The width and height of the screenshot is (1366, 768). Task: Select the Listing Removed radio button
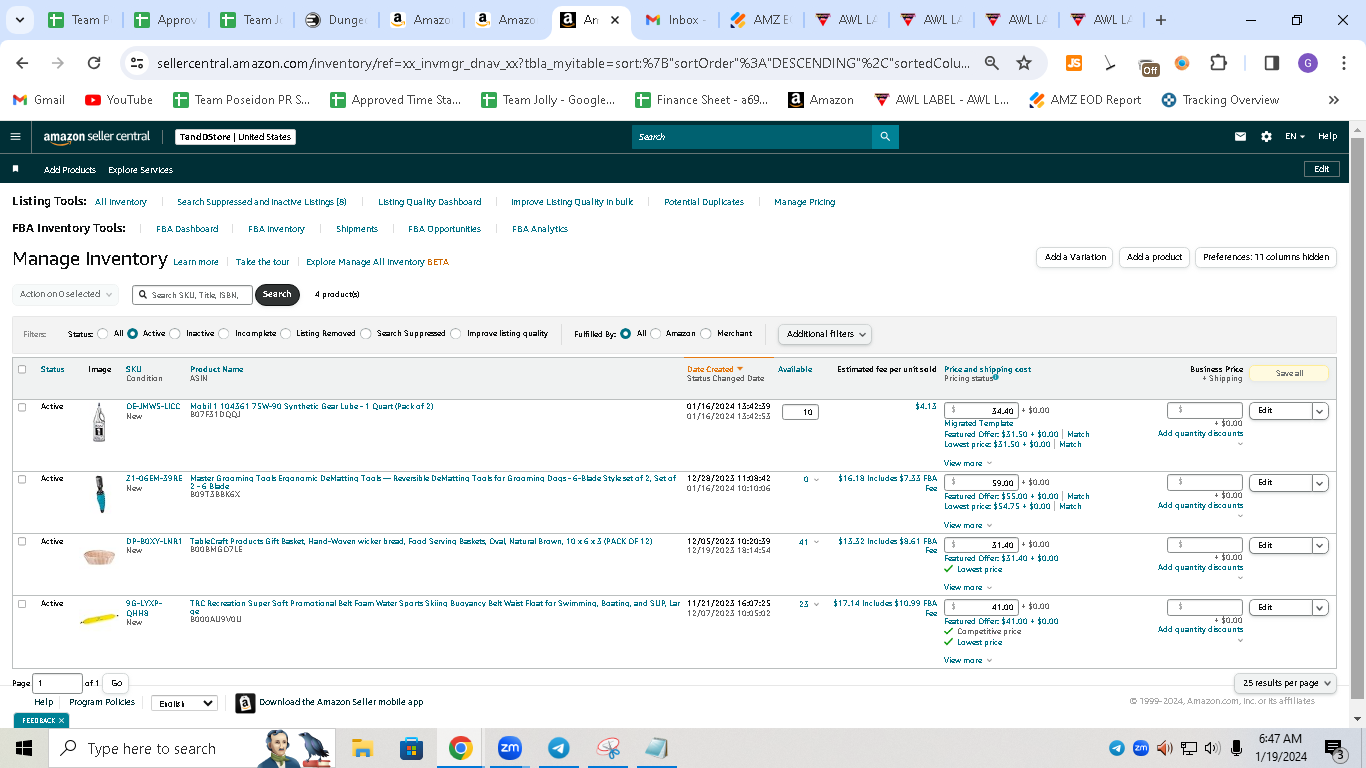click(286, 334)
